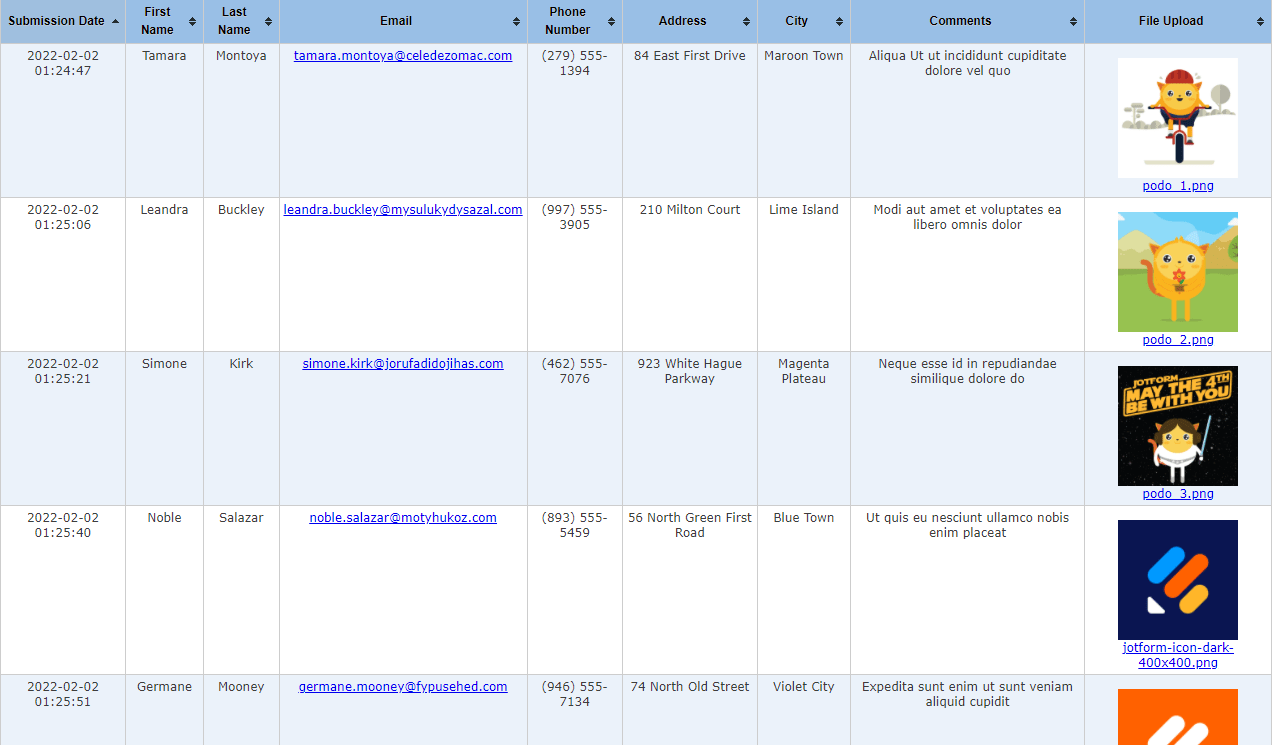Open the podo_1.png file link
The image size is (1272, 745).
tap(1177, 185)
